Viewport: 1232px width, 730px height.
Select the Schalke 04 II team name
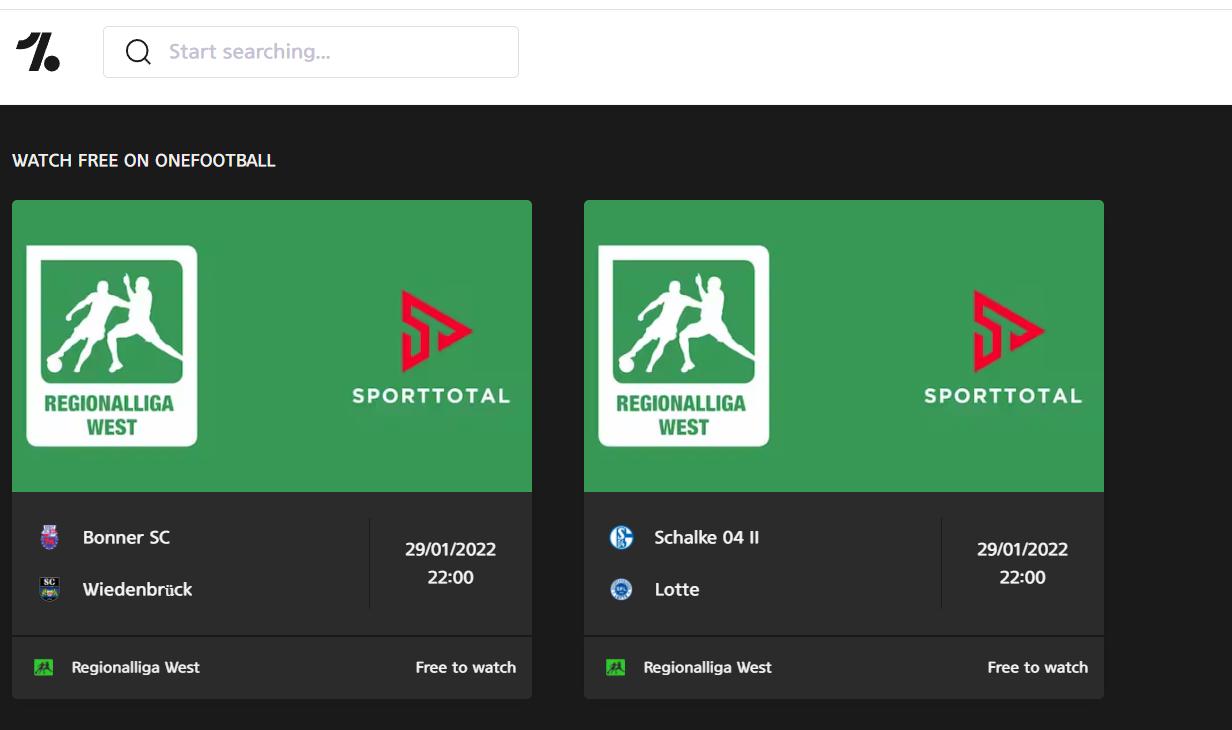click(x=706, y=538)
